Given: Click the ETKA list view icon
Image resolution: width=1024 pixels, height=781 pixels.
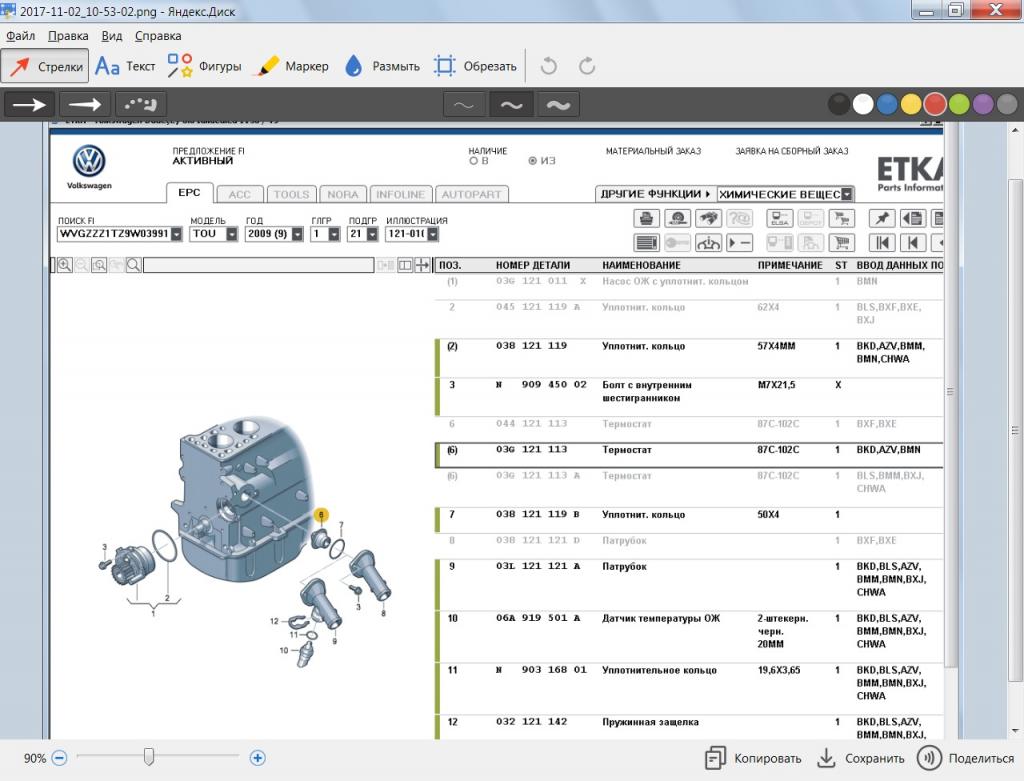Looking at the screenshot, I should 647,243.
